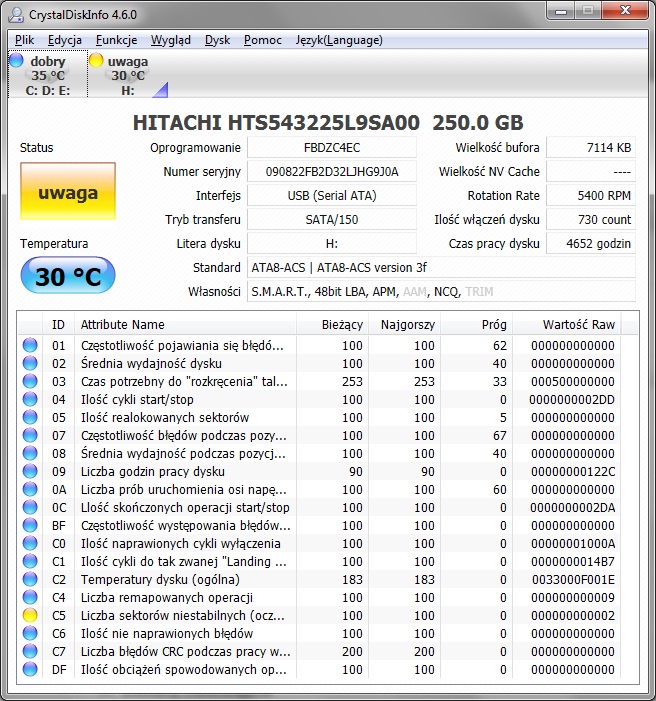Click status dot for attribute C1
Screen dimensions: 656x701
pyautogui.click(x=30, y=561)
